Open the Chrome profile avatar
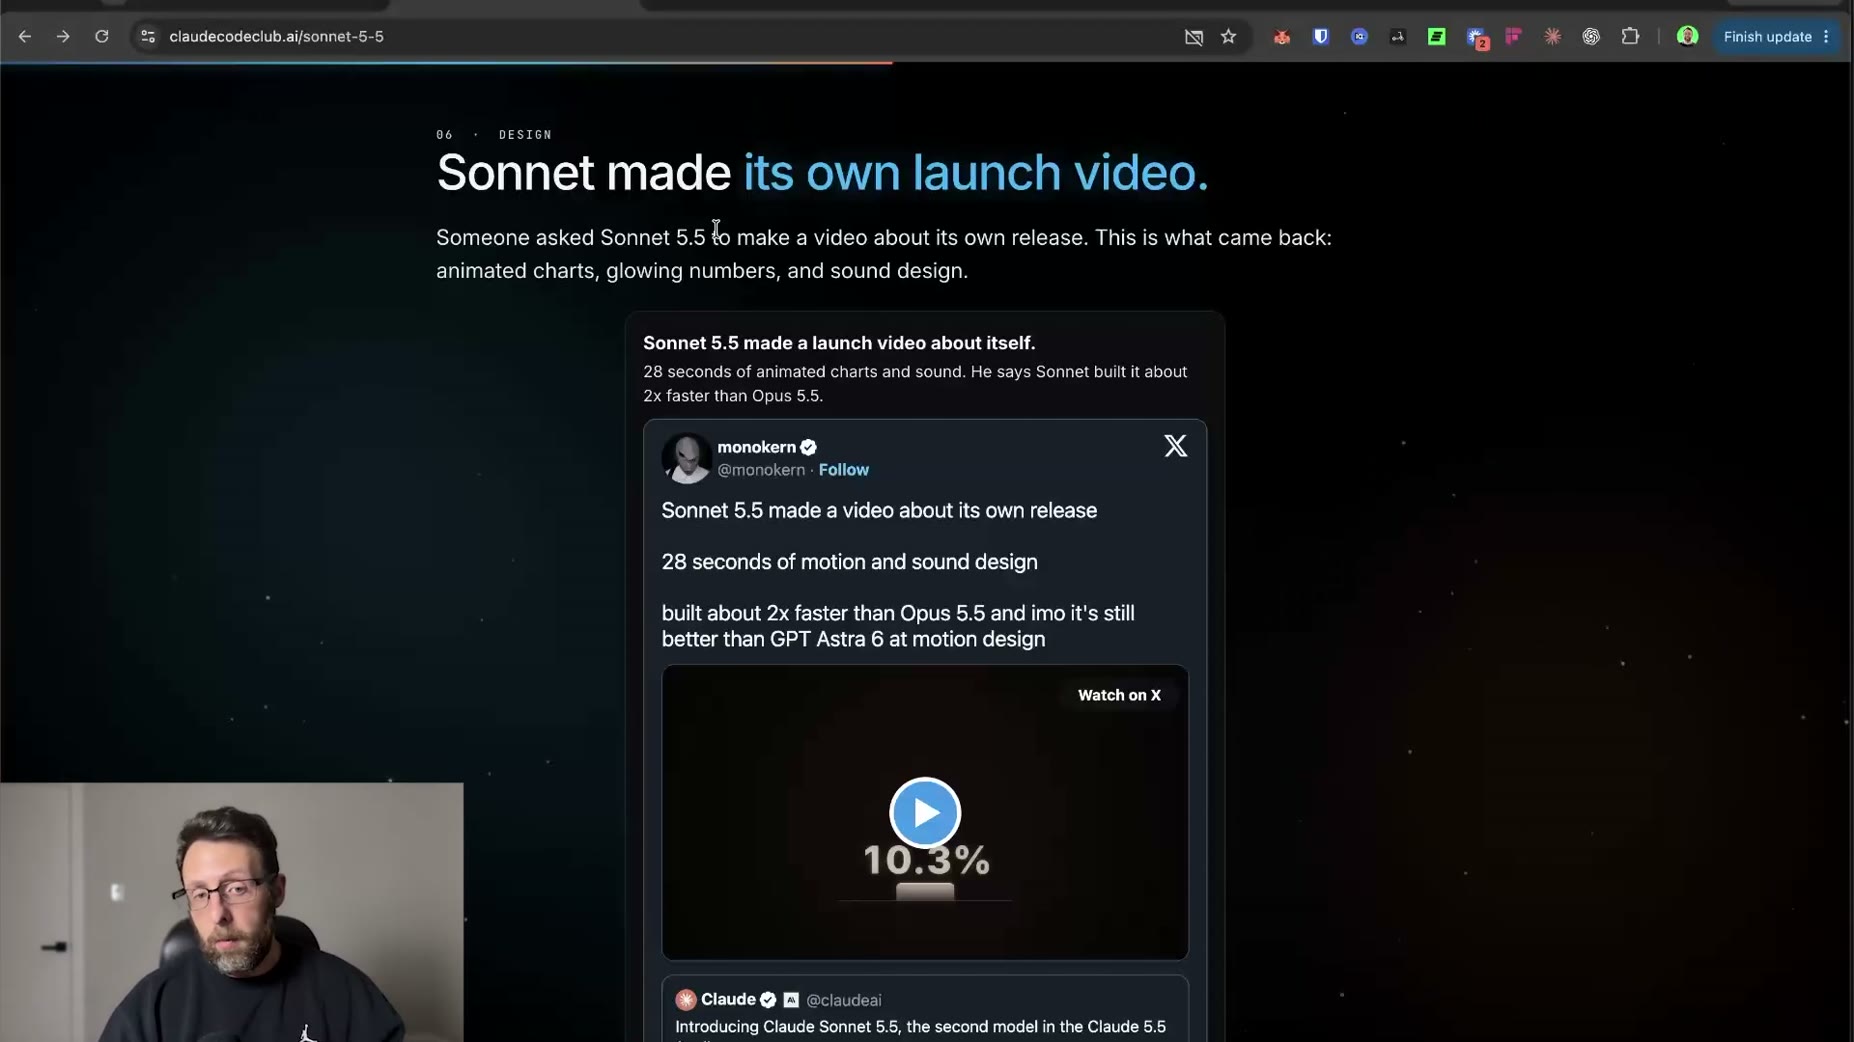This screenshot has height=1042, width=1854. click(x=1688, y=37)
